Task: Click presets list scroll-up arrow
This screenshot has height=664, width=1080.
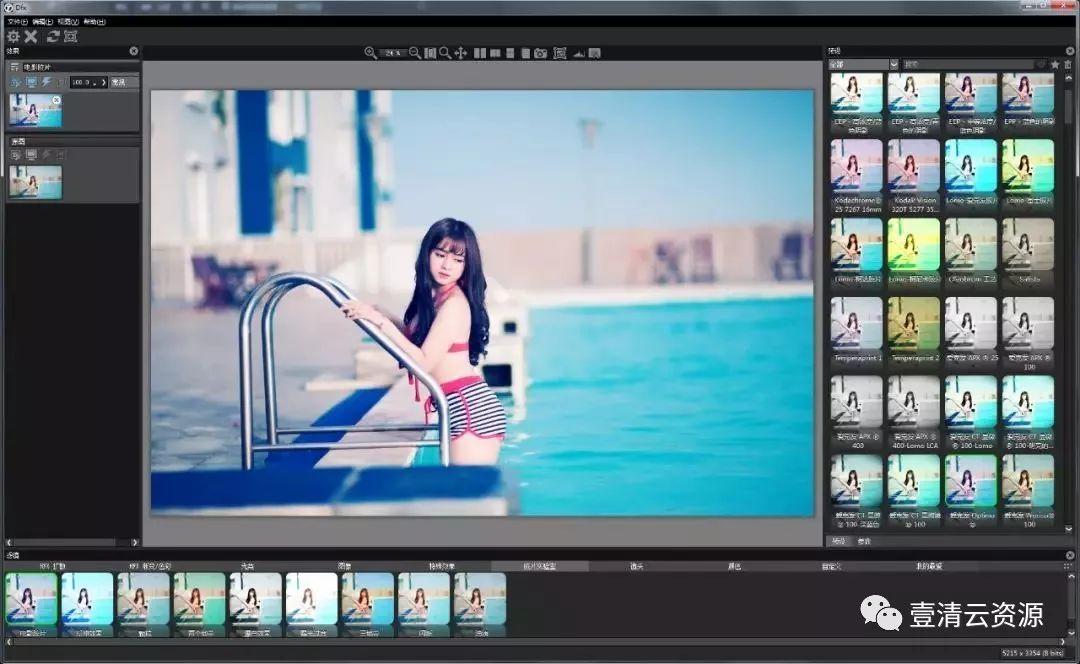Action: pos(1069,78)
